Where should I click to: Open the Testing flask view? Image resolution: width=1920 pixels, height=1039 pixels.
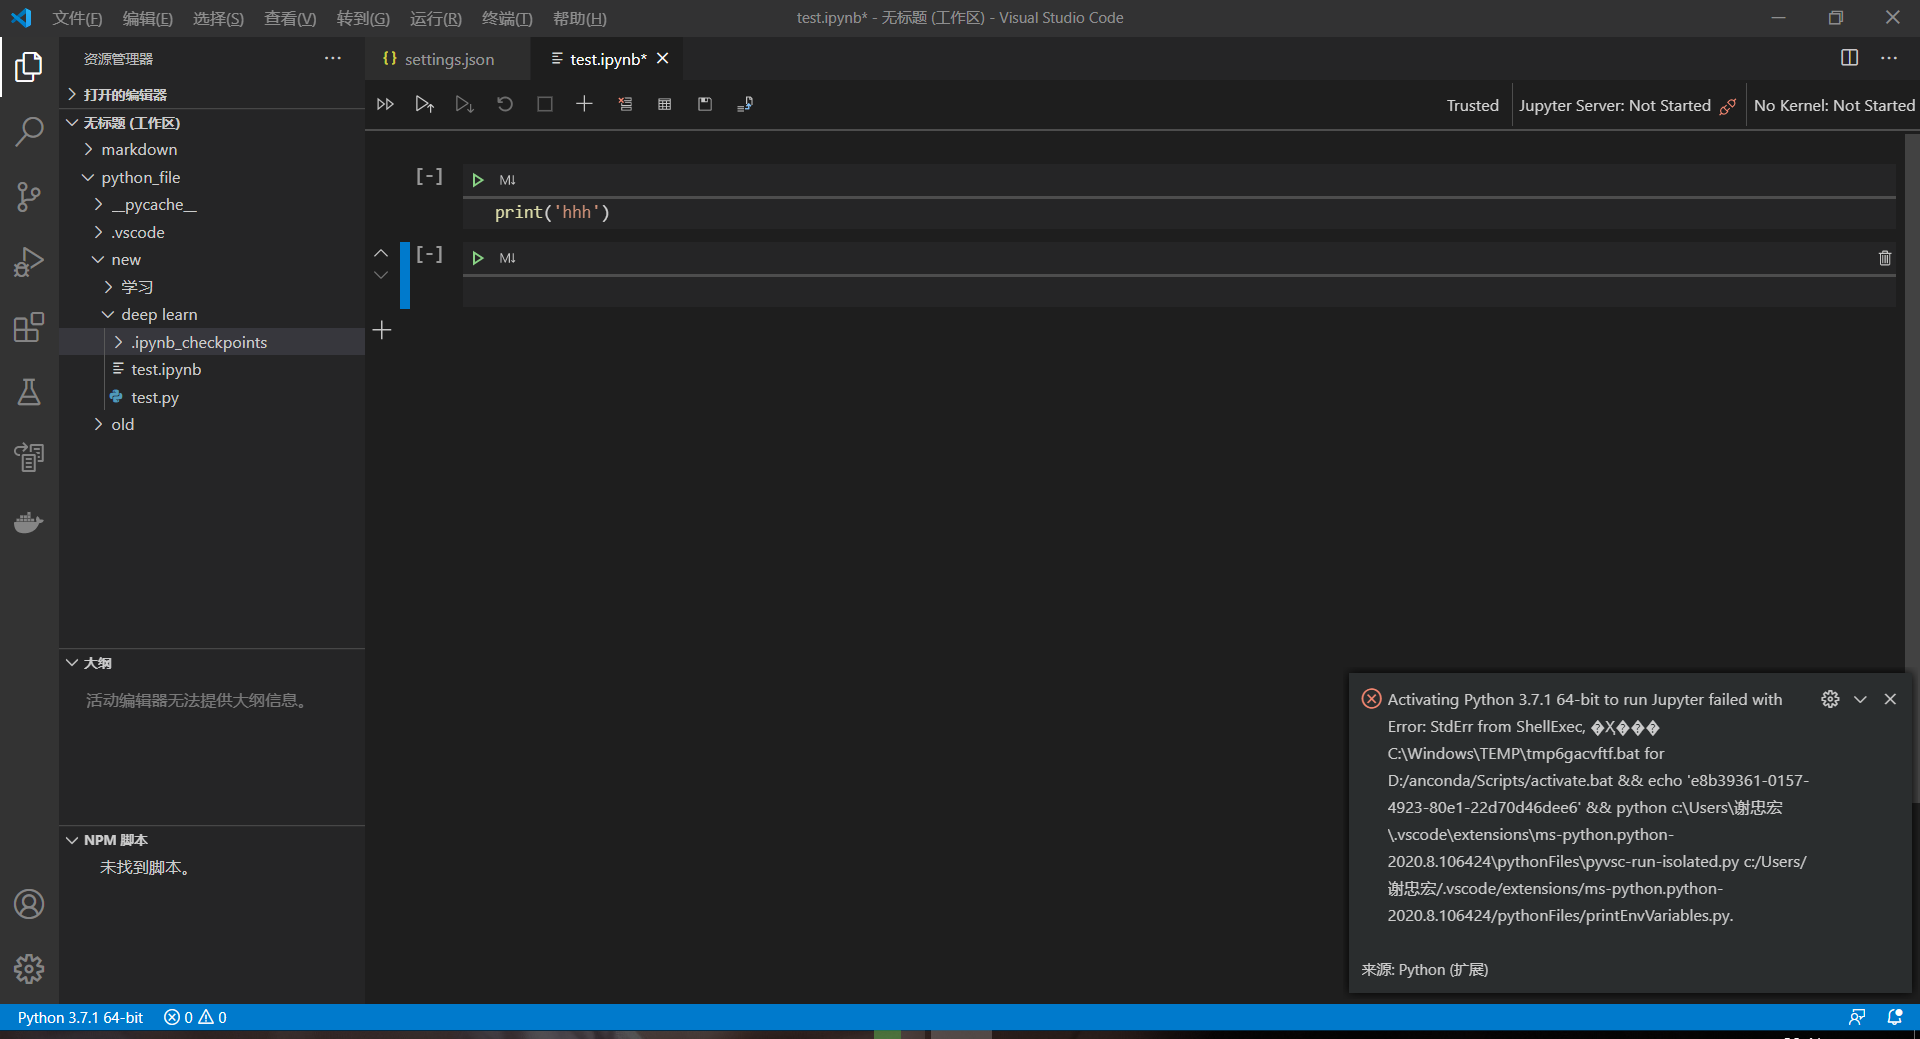tap(29, 392)
